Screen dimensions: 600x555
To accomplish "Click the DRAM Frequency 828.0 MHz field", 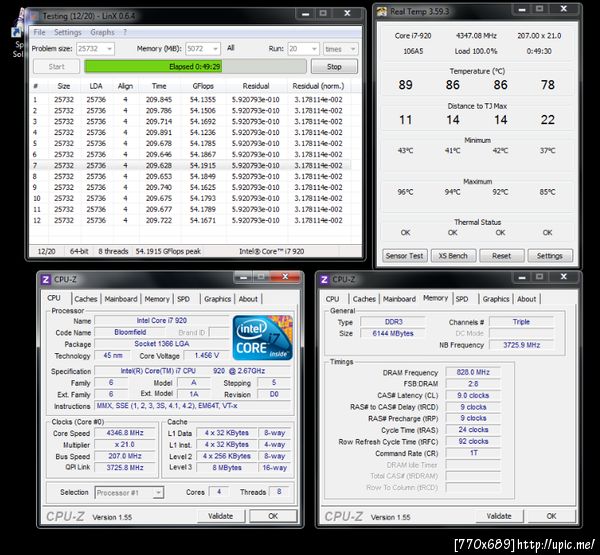I will tap(473, 372).
